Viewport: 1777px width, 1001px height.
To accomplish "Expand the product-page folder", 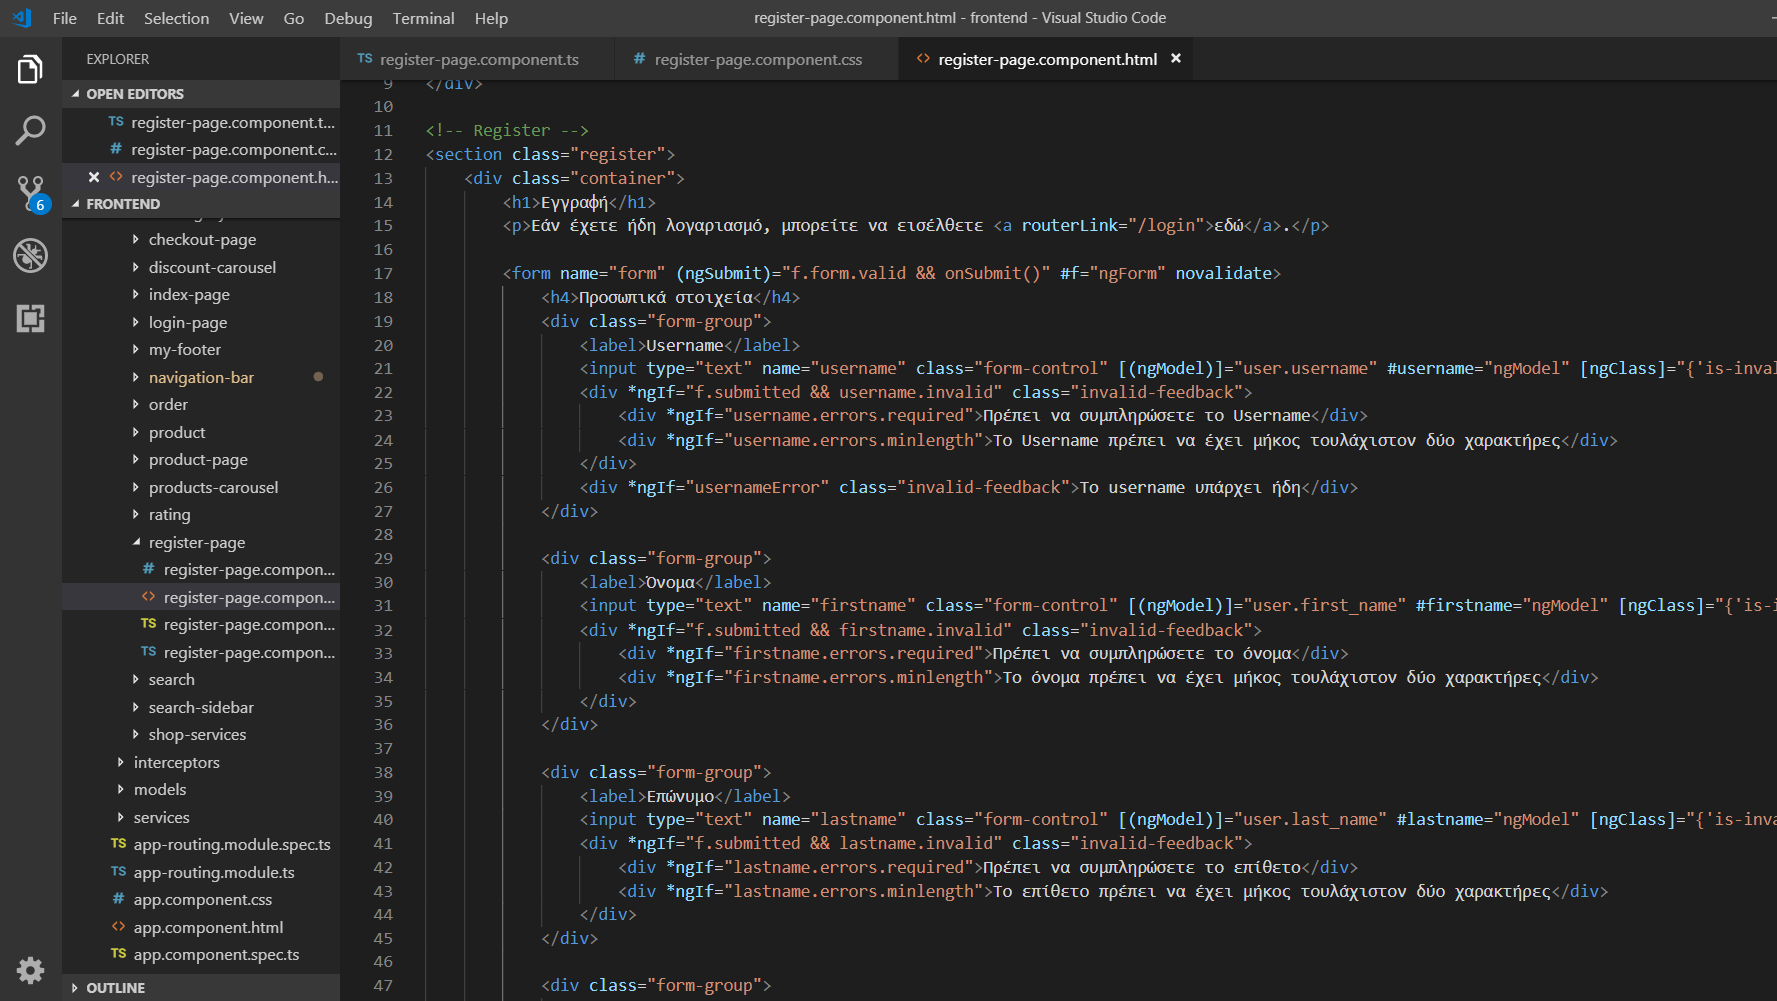I will [x=201, y=460].
